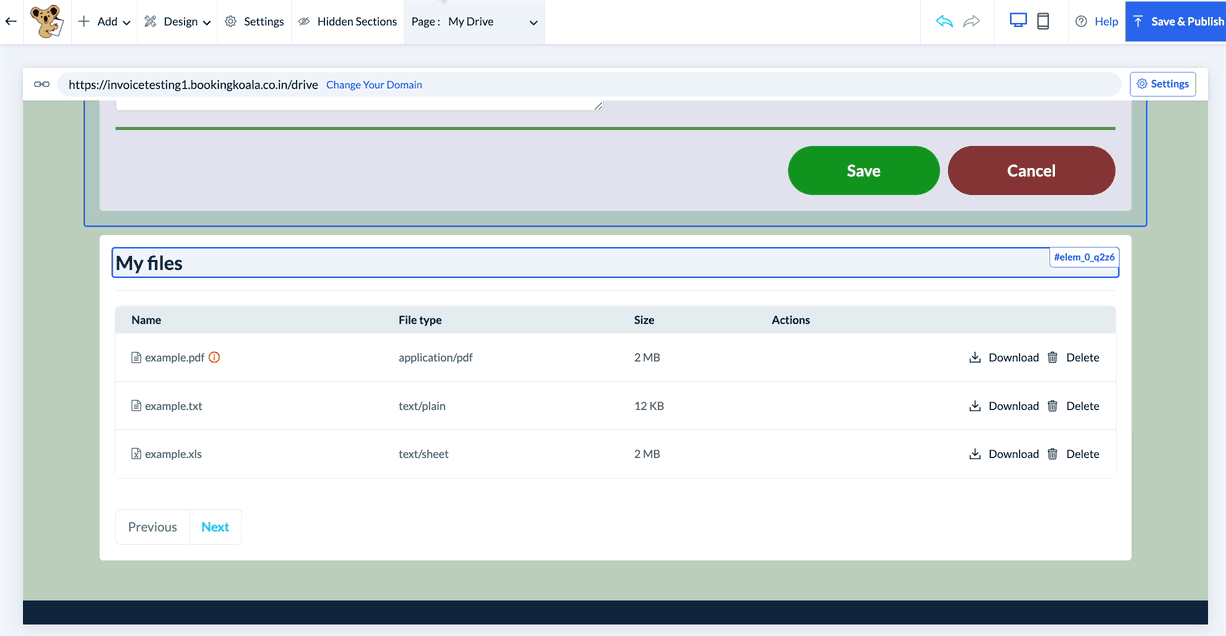1226x636 pixels.
Task: Click the koala logo icon
Action: pyautogui.click(x=46, y=21)
